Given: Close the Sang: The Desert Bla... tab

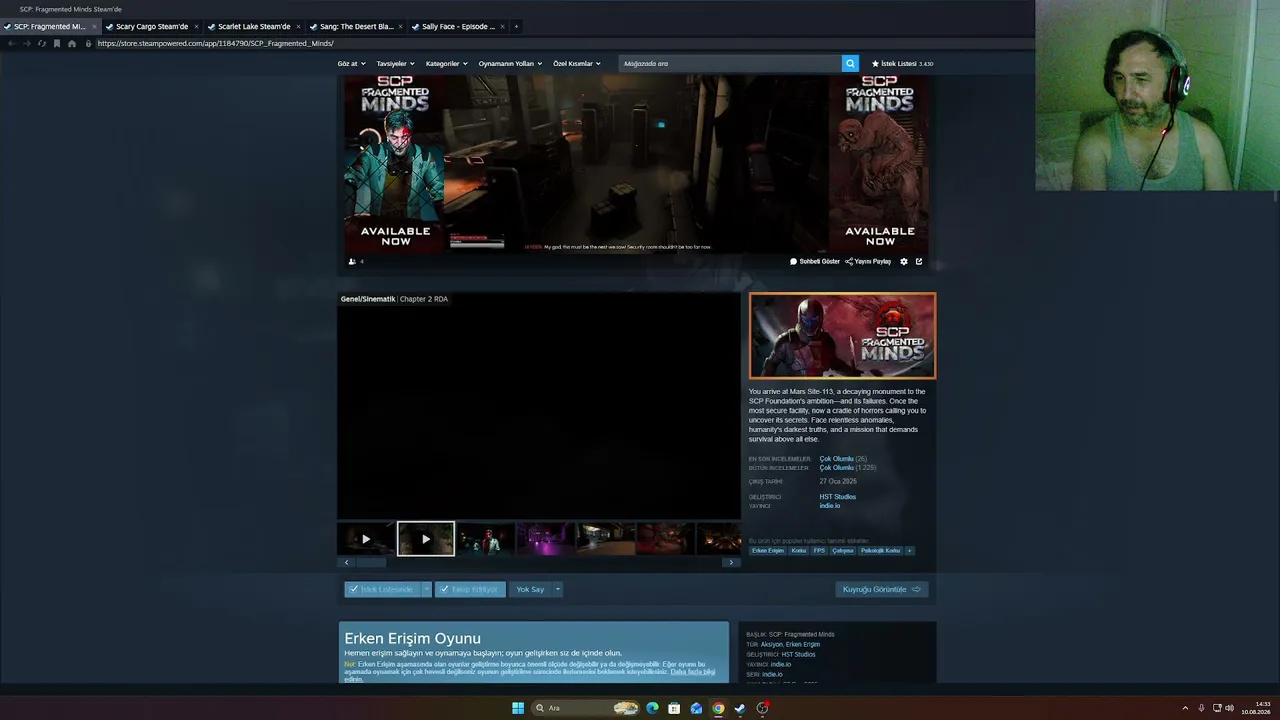Looking at the screenshot, I should pyautogui.click(x=400, y=27).
